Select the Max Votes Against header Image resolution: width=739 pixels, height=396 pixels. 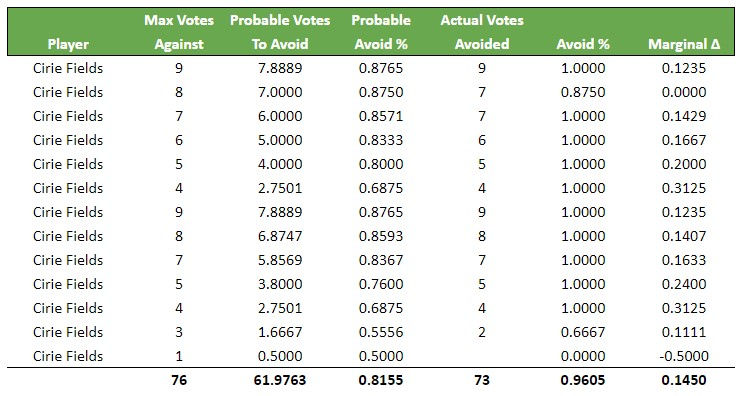[x=179, y=32]
